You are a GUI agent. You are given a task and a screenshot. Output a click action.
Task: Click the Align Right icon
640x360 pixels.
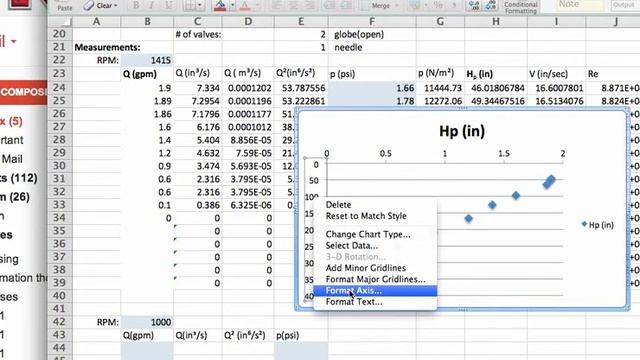coord(309,6)
